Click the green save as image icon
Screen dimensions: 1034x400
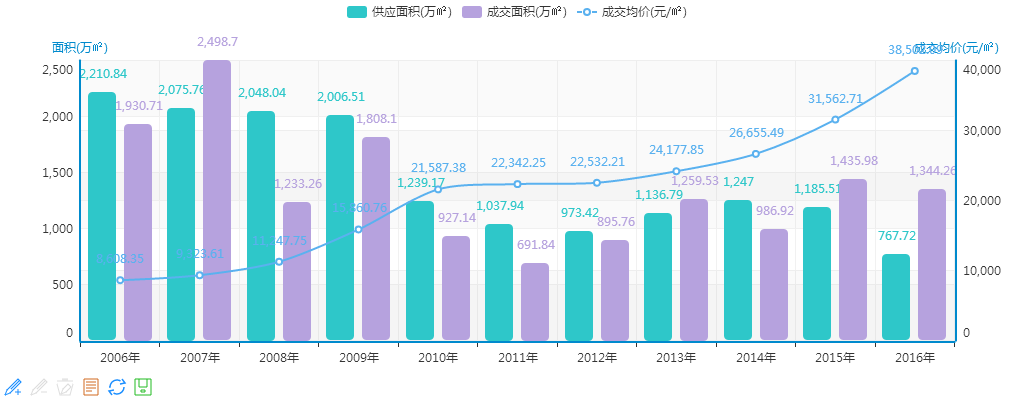(143, 386)
